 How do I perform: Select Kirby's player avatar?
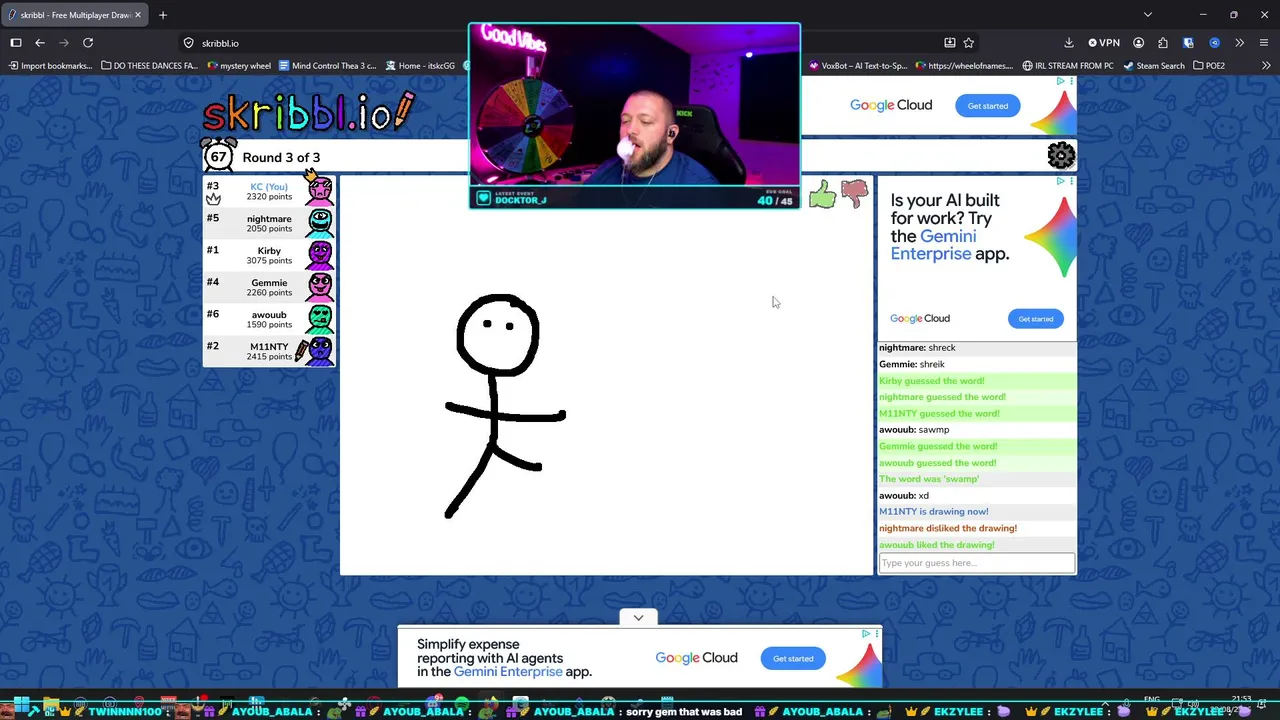[320, 254]
